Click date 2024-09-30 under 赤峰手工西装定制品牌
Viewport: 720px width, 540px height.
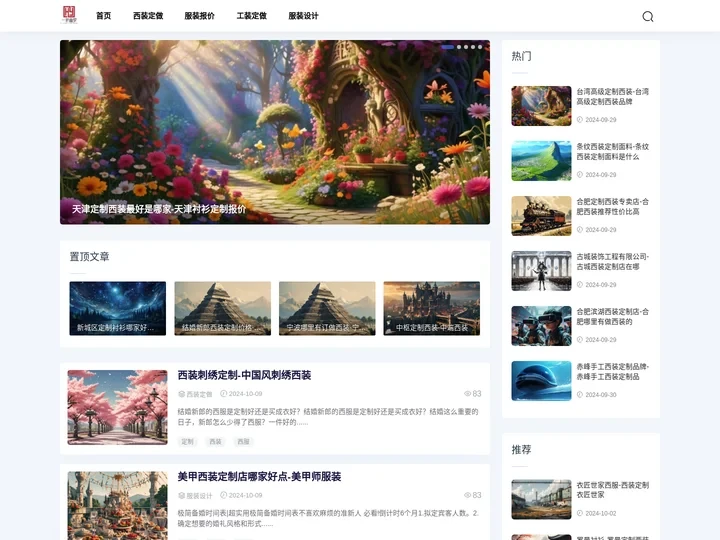pyautogui.click(x=601, y=394)
